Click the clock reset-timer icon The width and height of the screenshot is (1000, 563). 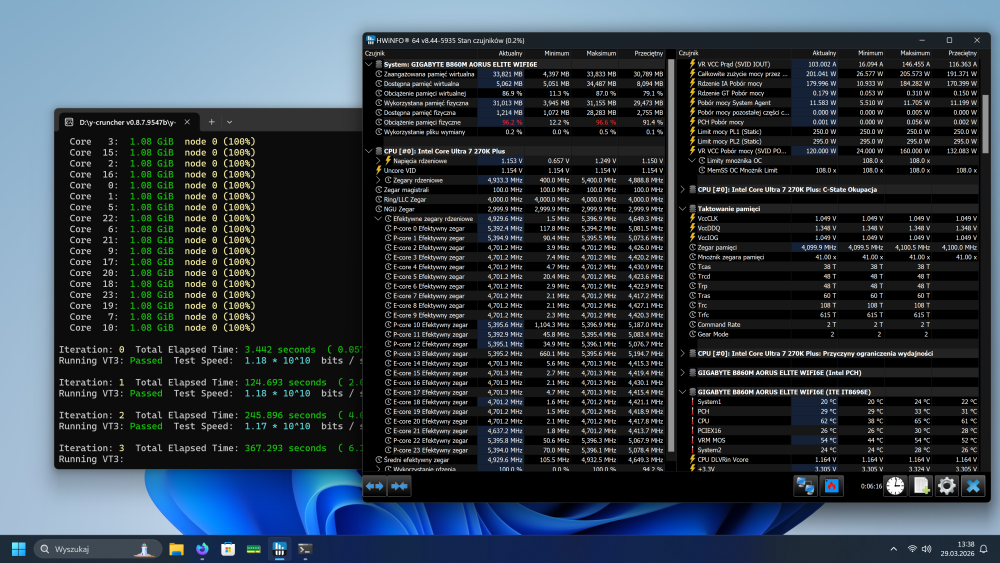point(896,486)
